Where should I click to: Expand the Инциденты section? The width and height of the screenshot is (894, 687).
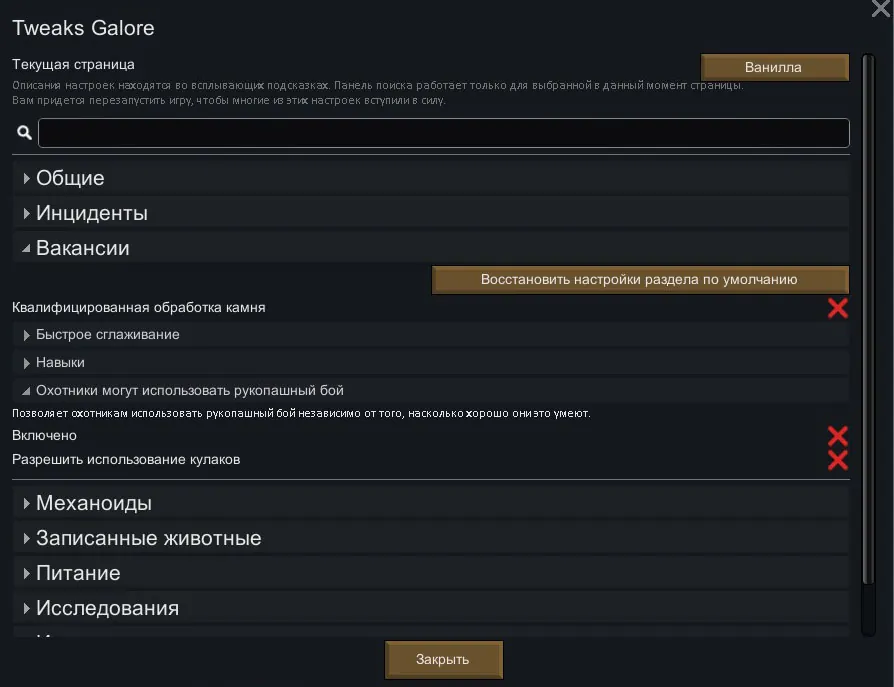tap(91, 213)
